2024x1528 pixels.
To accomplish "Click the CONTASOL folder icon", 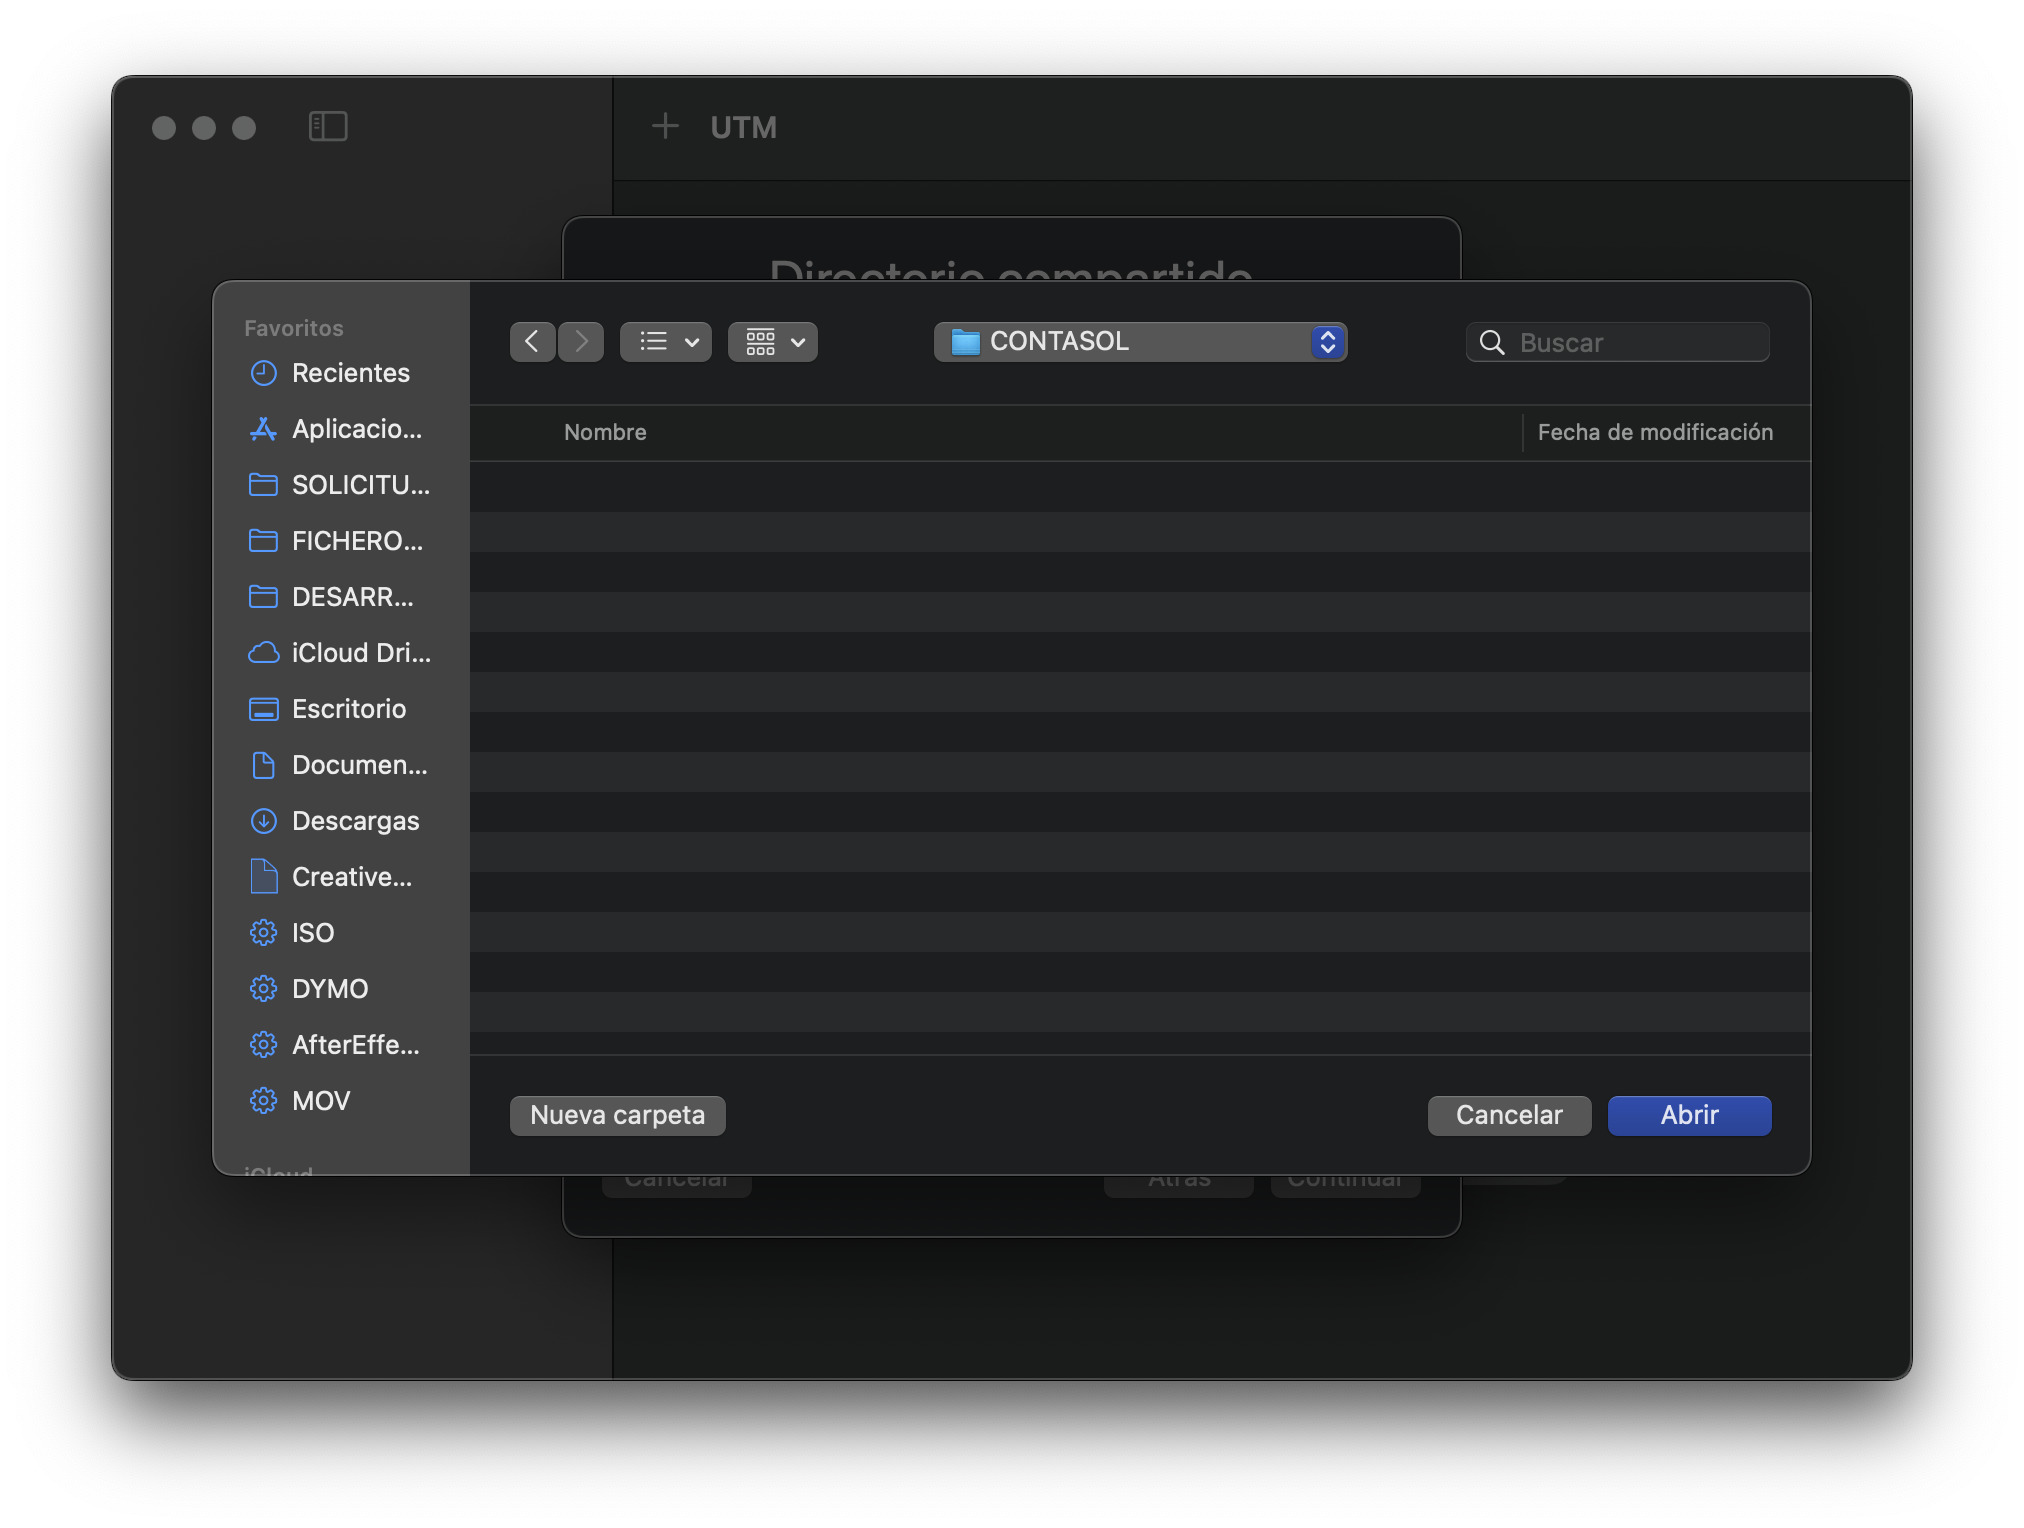I will (x=965, y=342).
